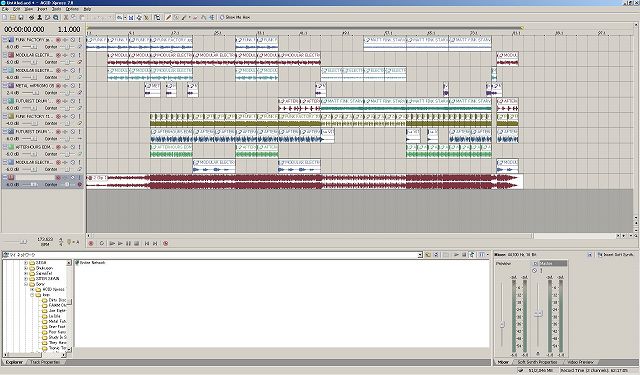Viewport: 640px width, 375px height.
Task: Collapse the Sony folder in tree
Action: point(26,284)
